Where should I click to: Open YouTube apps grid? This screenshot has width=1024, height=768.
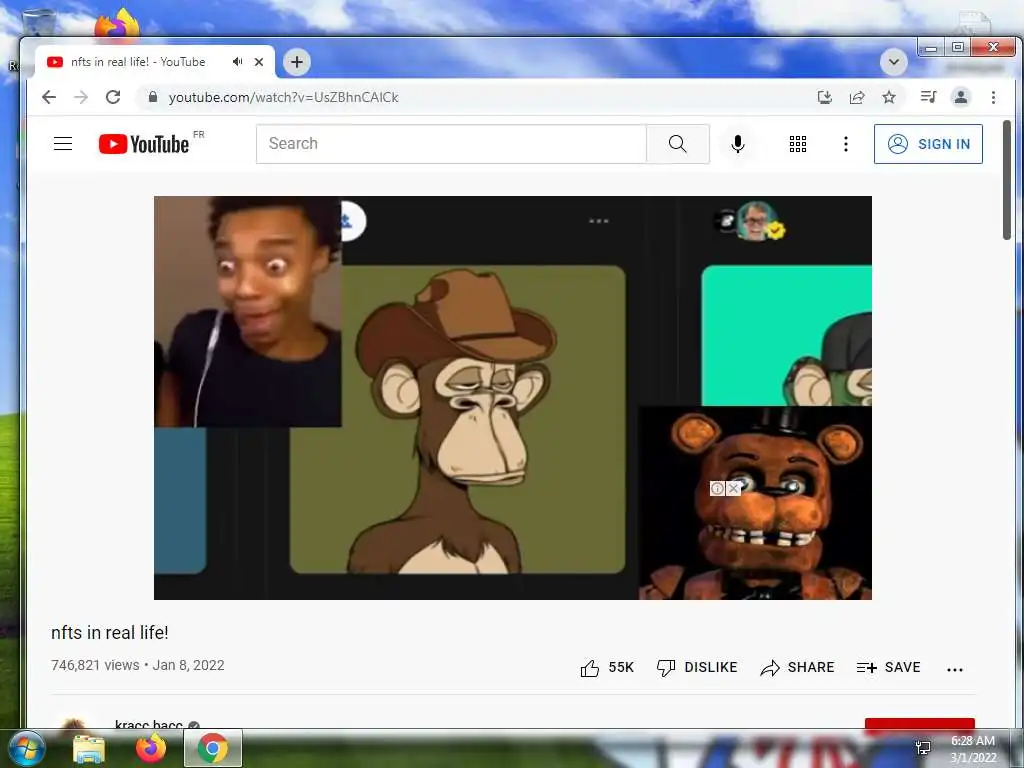797,144
